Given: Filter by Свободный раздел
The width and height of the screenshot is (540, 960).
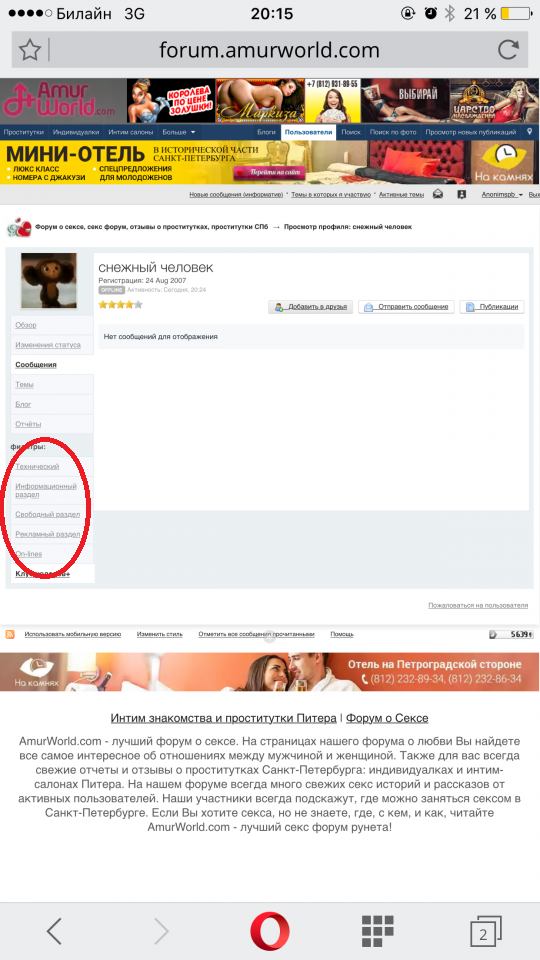Looking at the screenshot, I should (x=48, y=514).
